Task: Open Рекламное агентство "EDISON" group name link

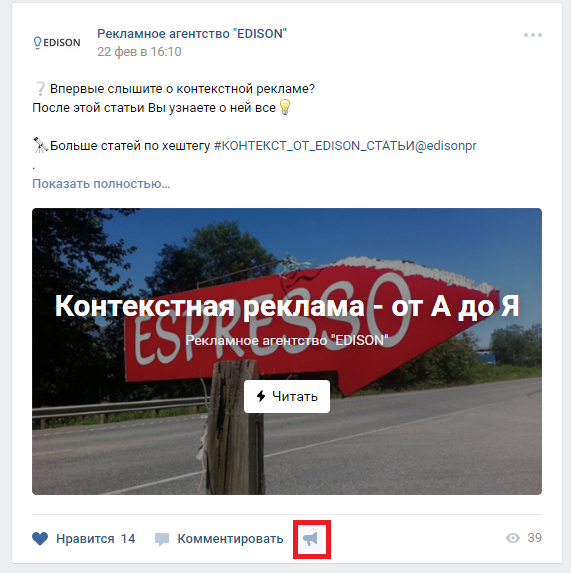Action: (x=192, y=34)
